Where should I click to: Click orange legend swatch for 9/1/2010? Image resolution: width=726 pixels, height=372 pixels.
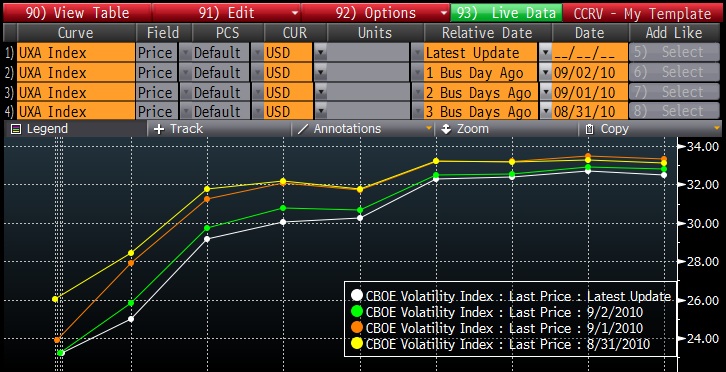(357, 328)
